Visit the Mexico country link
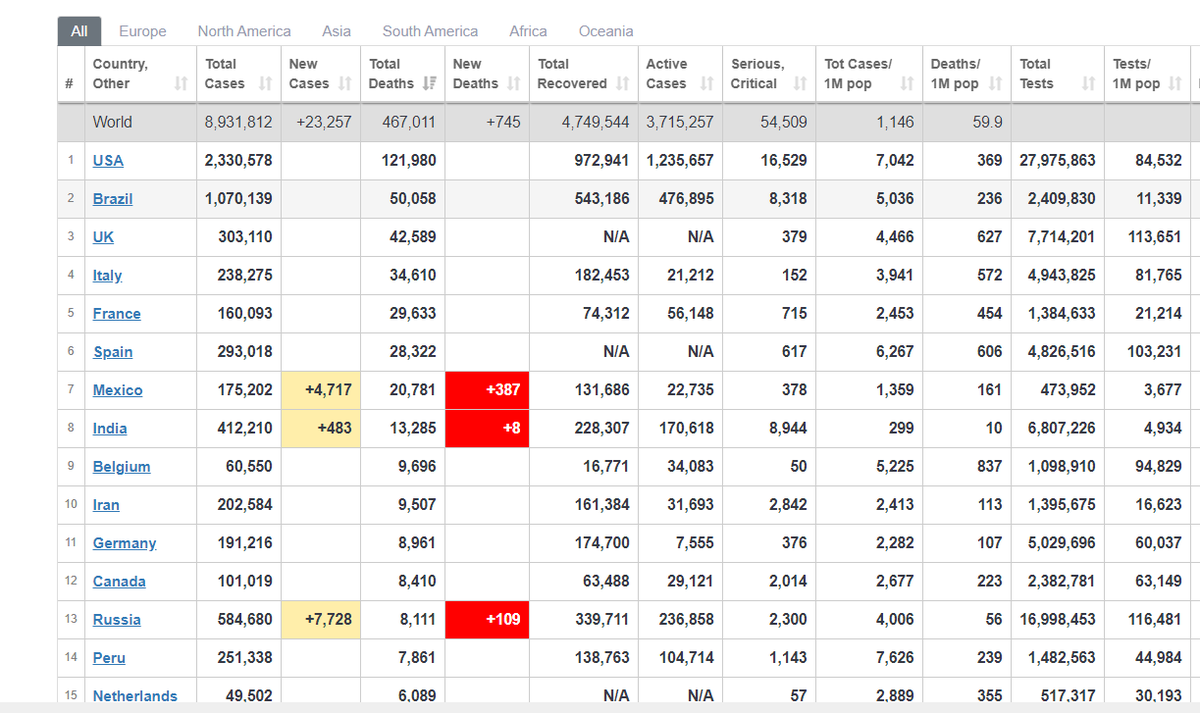 [118, 390]
